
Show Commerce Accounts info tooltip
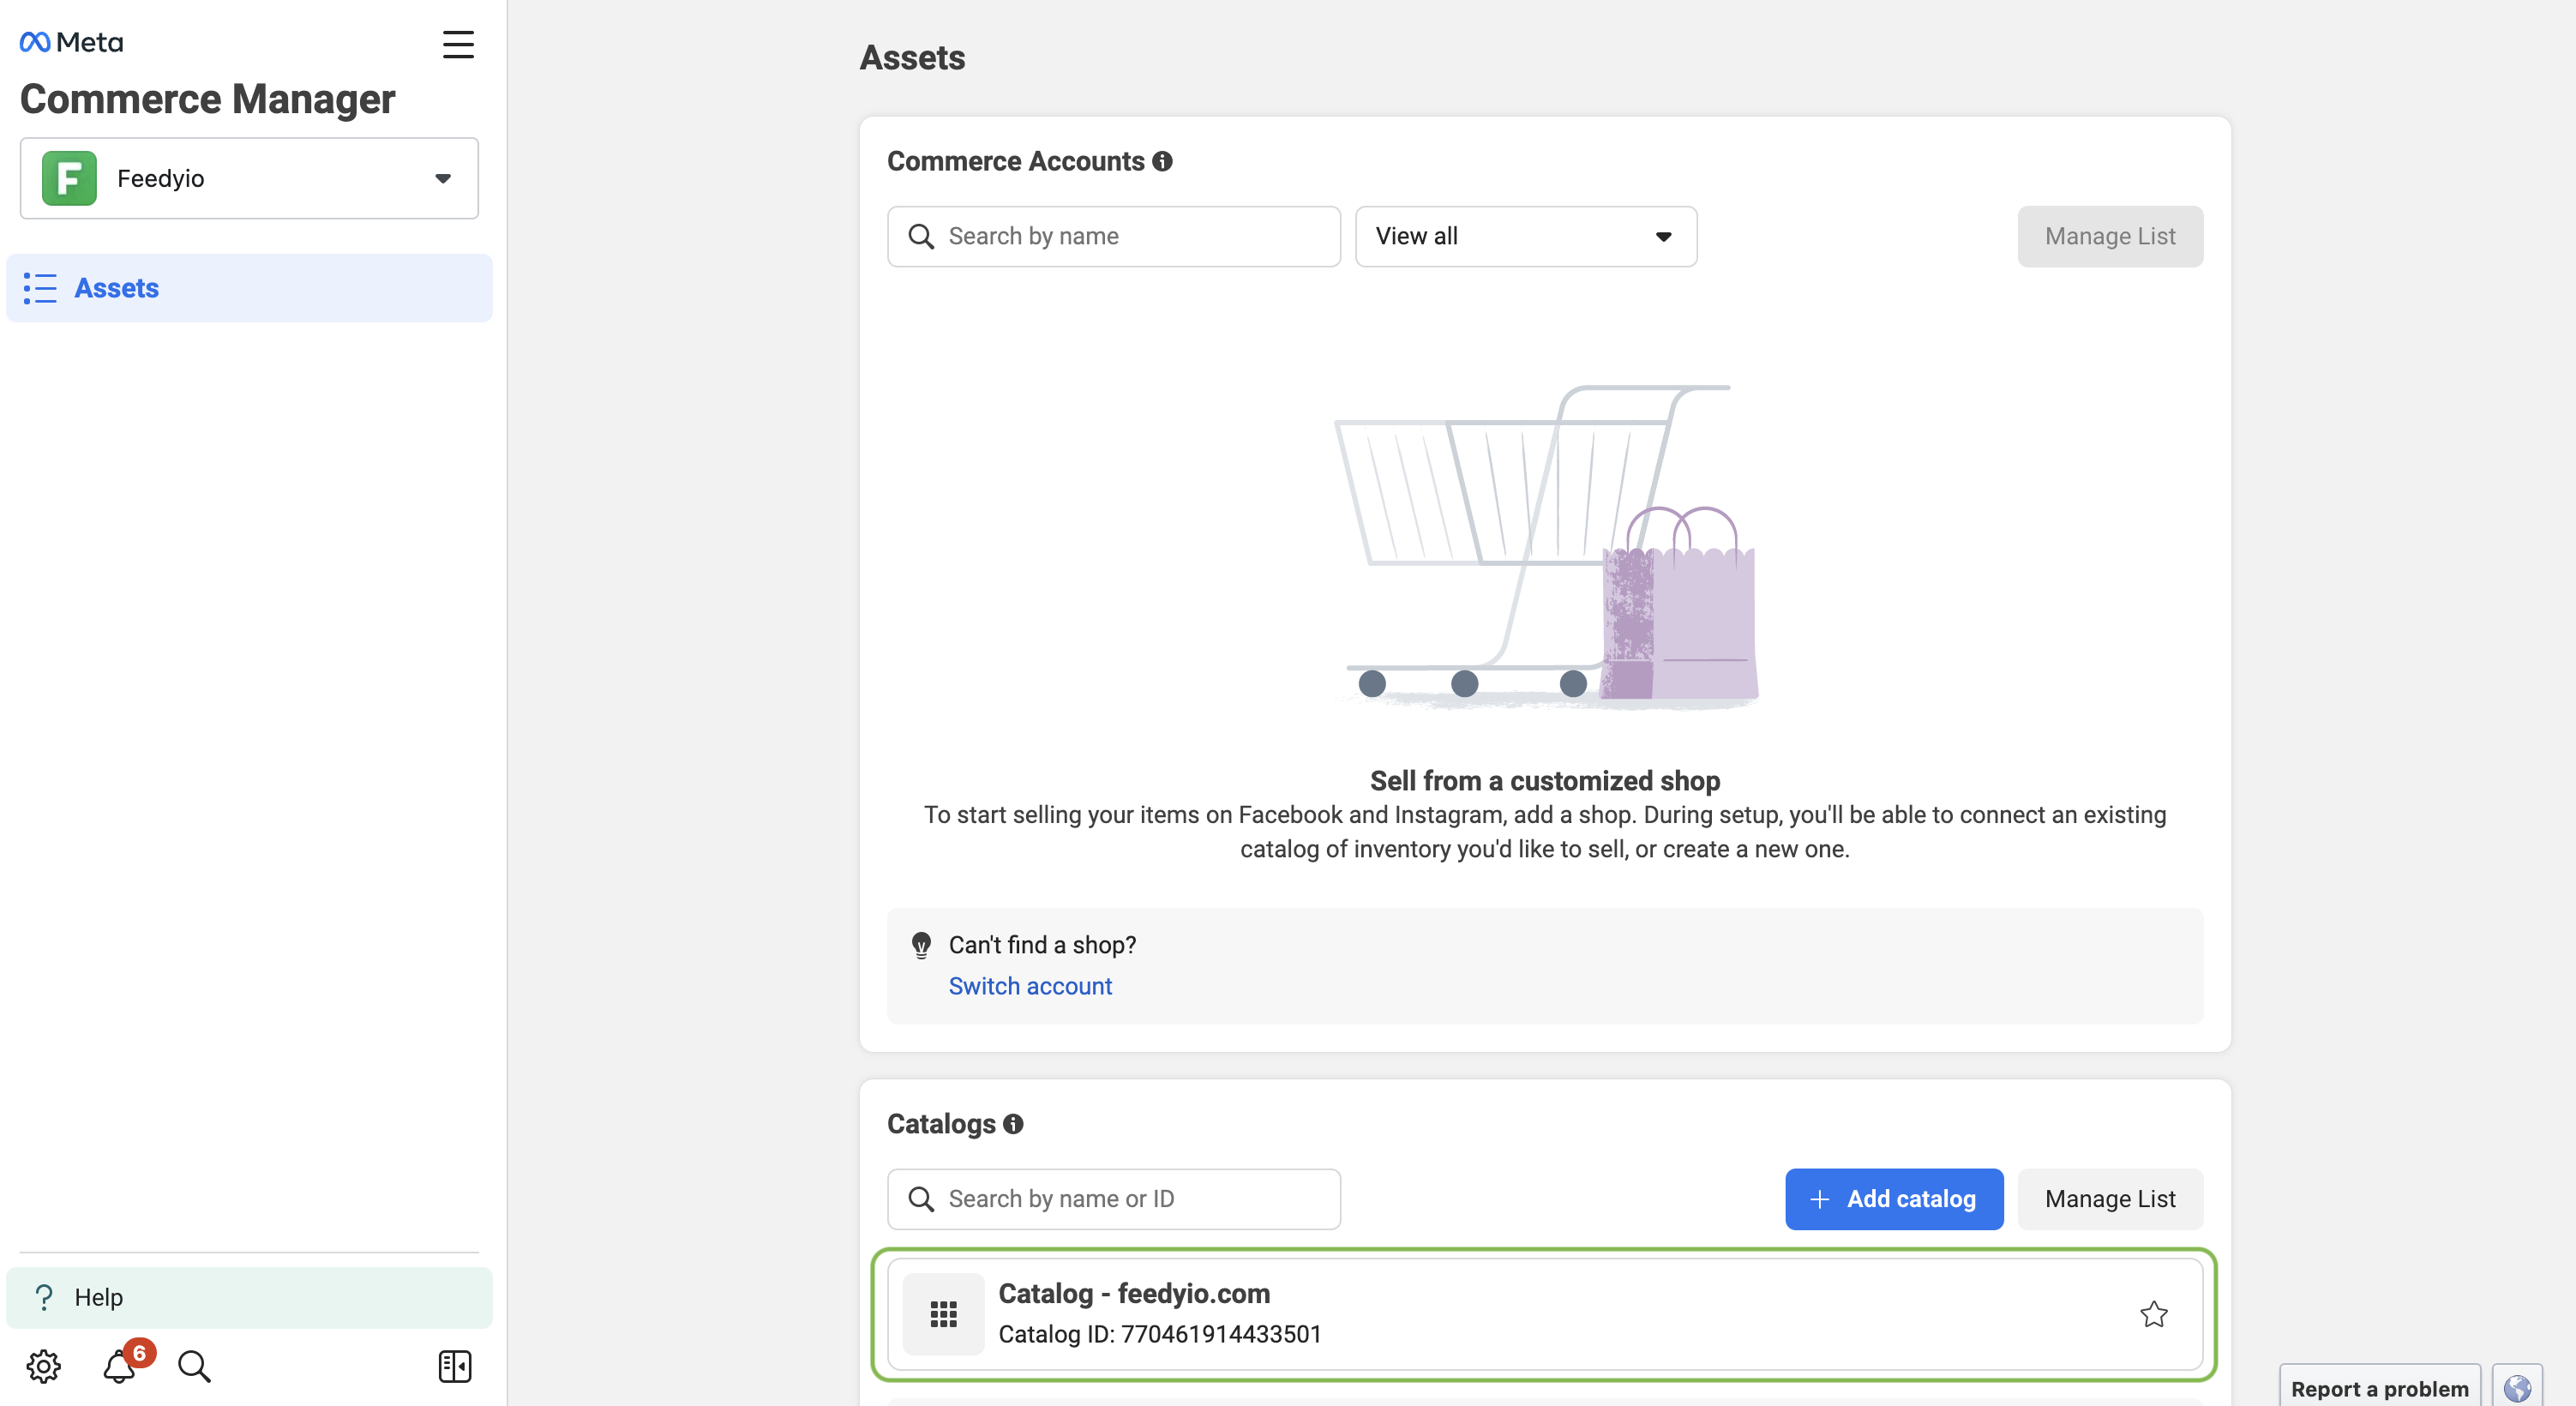pos(1162,161)
